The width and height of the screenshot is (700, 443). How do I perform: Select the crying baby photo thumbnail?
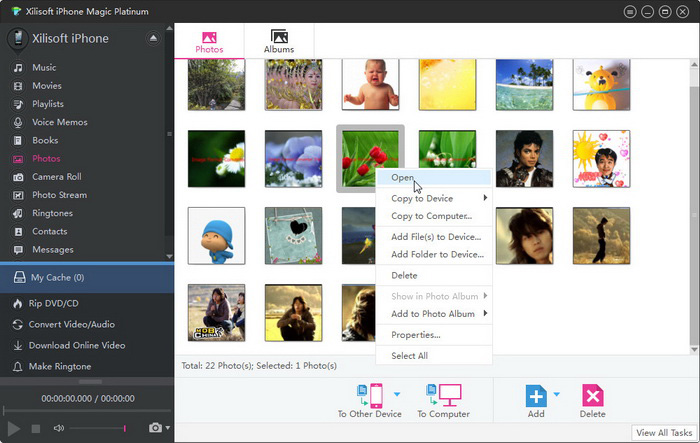[x=370, y=84]
